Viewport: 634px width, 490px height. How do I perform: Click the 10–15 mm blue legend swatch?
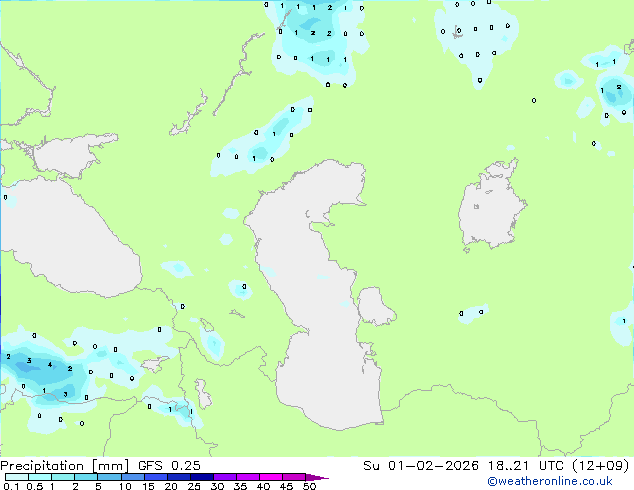coord(133,477)
